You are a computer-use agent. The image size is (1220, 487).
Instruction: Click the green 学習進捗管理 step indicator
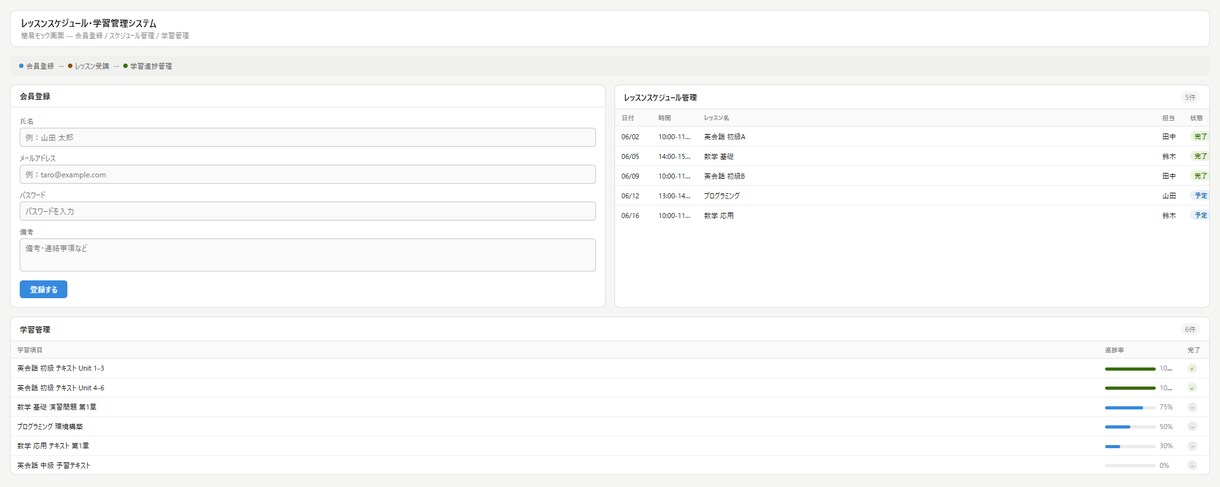[147, 66]
